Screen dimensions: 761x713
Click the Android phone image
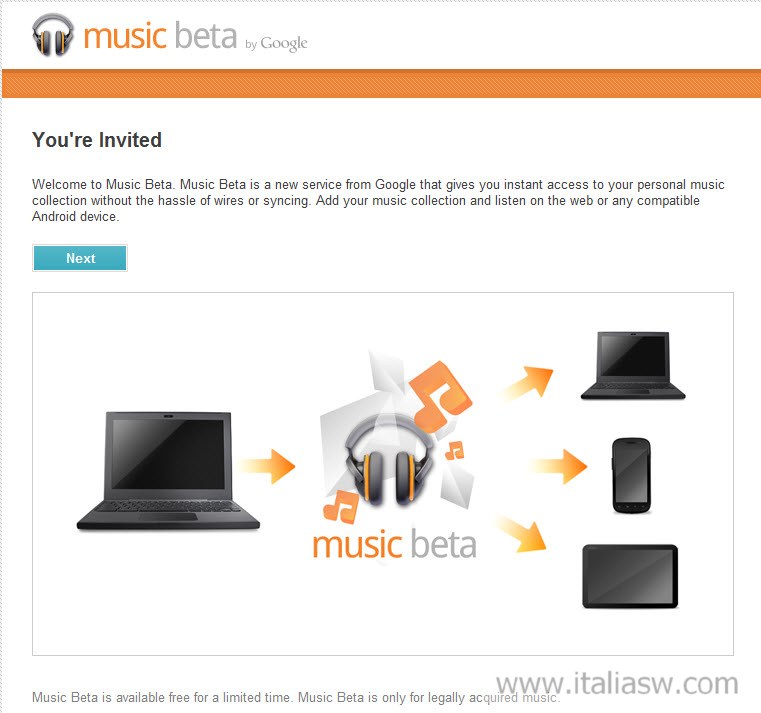click(631, 476)
